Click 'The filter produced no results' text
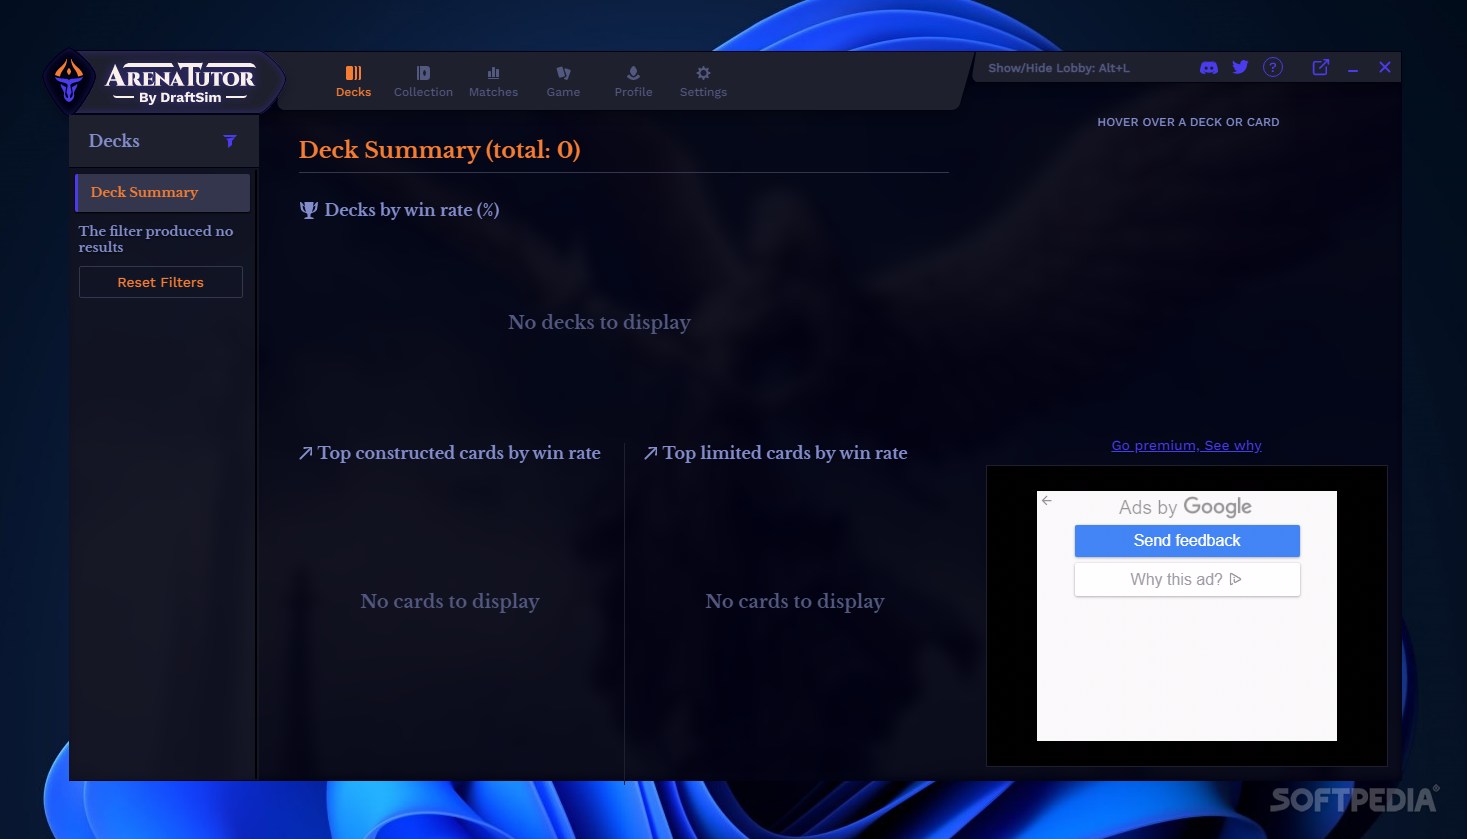The width and height of the screenshot is (1467, 839). 156,239
